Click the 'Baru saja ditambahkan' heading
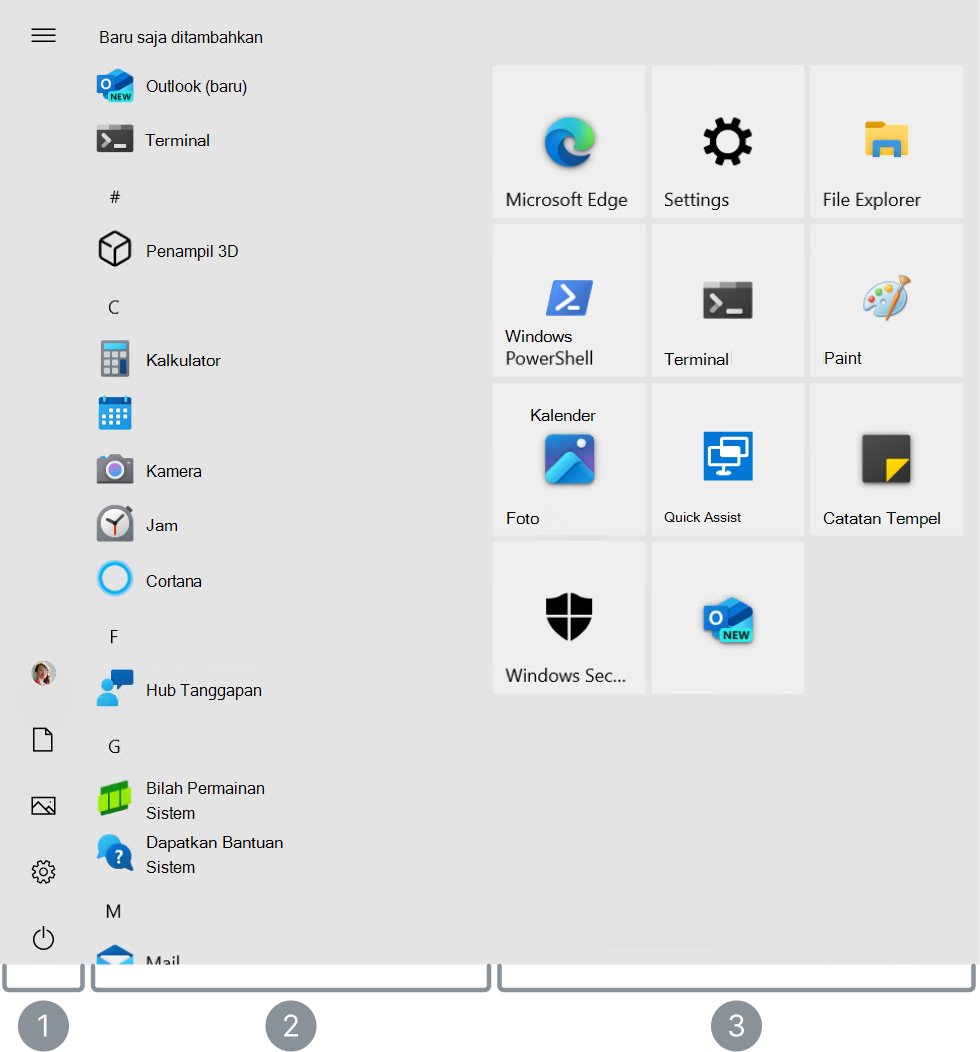Viewport: 980px width, 1052px height. [x=181, y=38]
